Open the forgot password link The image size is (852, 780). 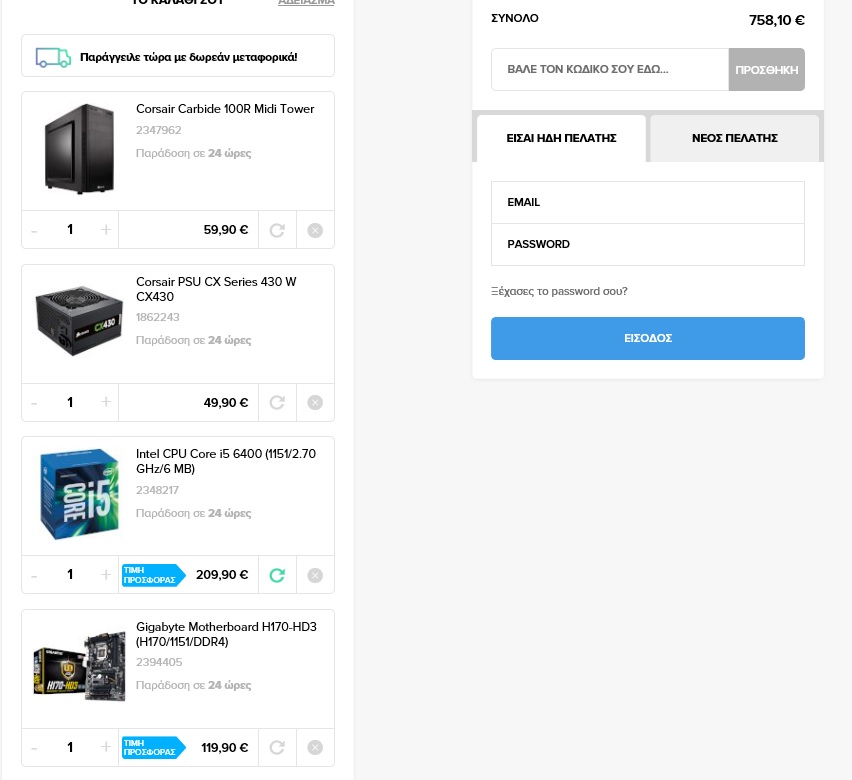[x=559, y=291]
